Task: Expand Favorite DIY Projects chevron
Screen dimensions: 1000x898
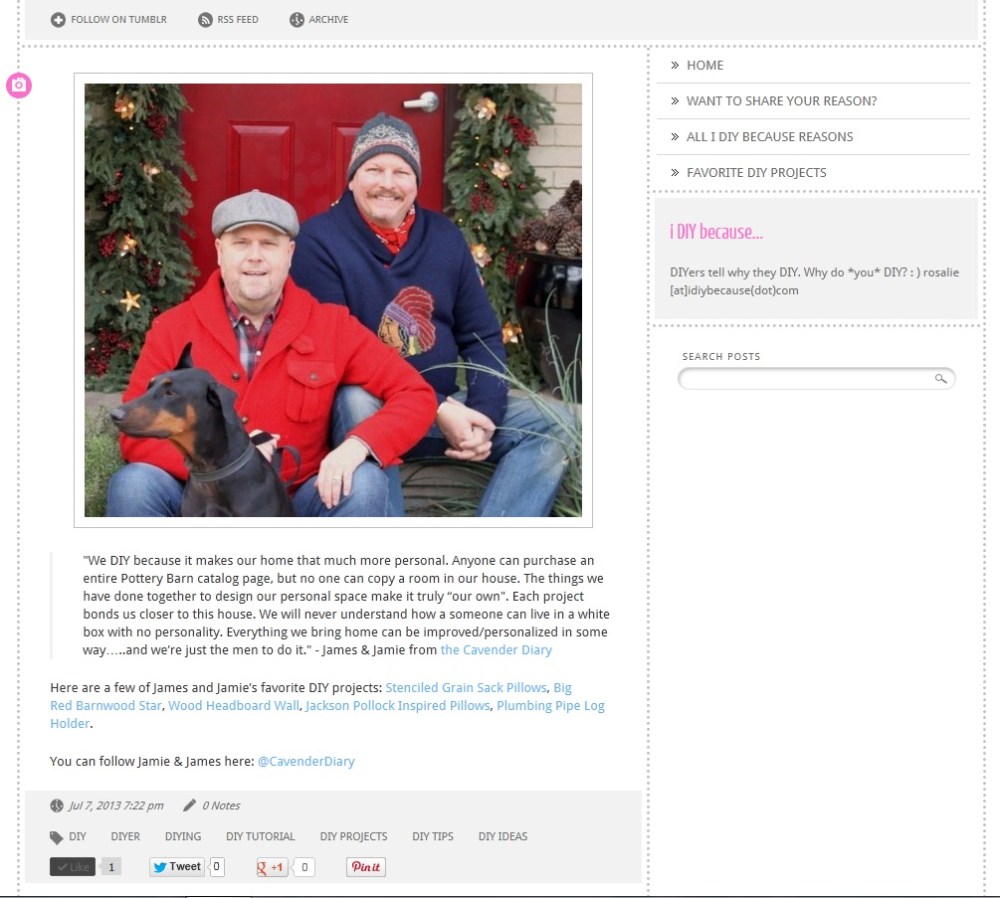Action: point(675,172)
